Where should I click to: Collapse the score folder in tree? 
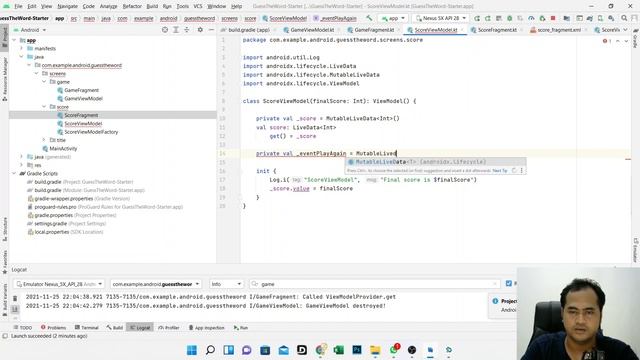(x=44, y=107)
